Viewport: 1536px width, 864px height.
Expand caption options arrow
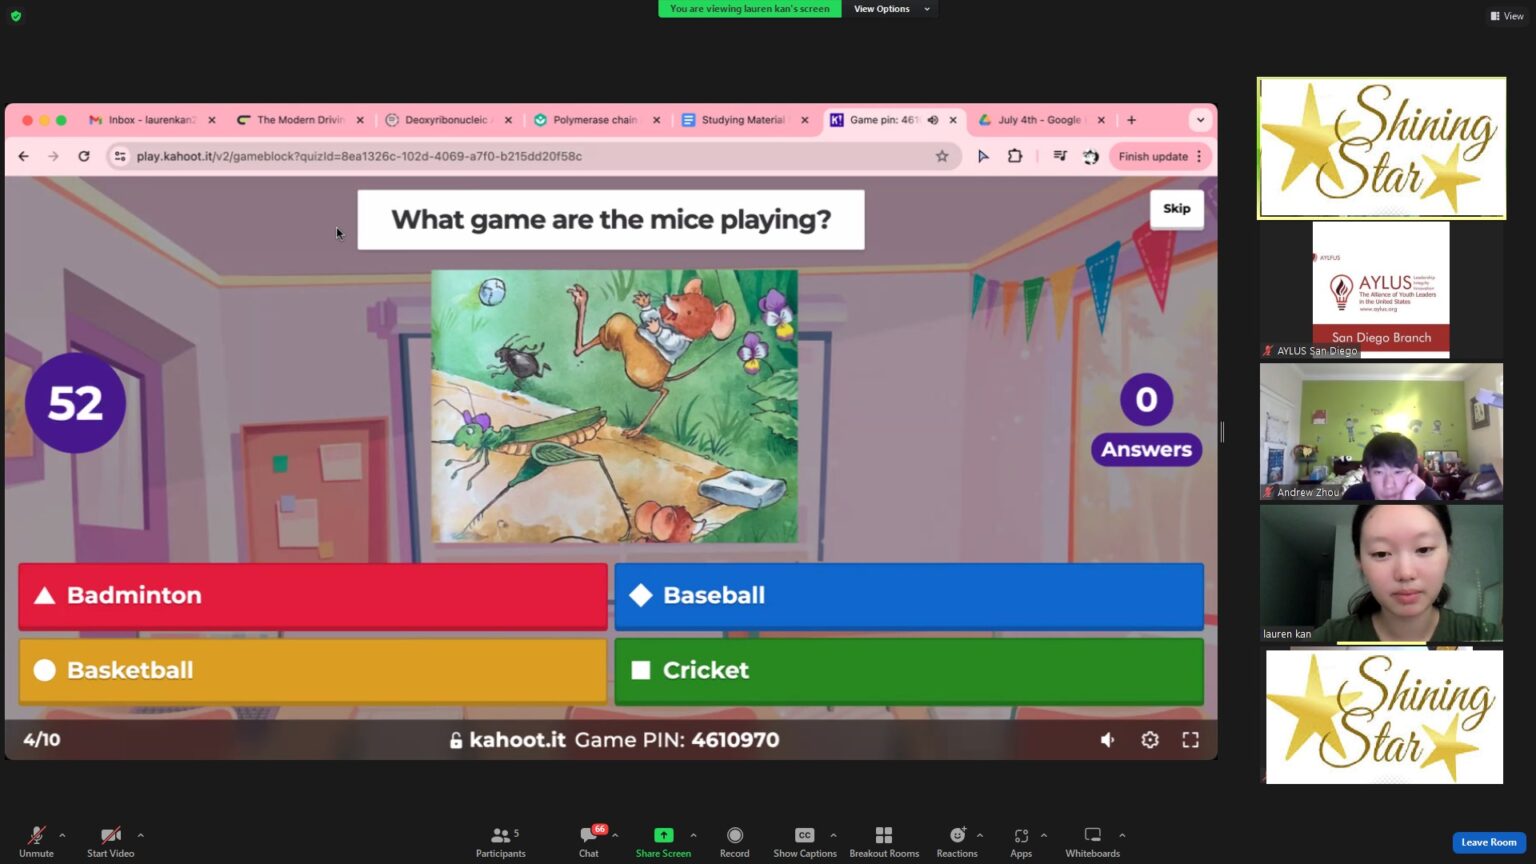833,835
